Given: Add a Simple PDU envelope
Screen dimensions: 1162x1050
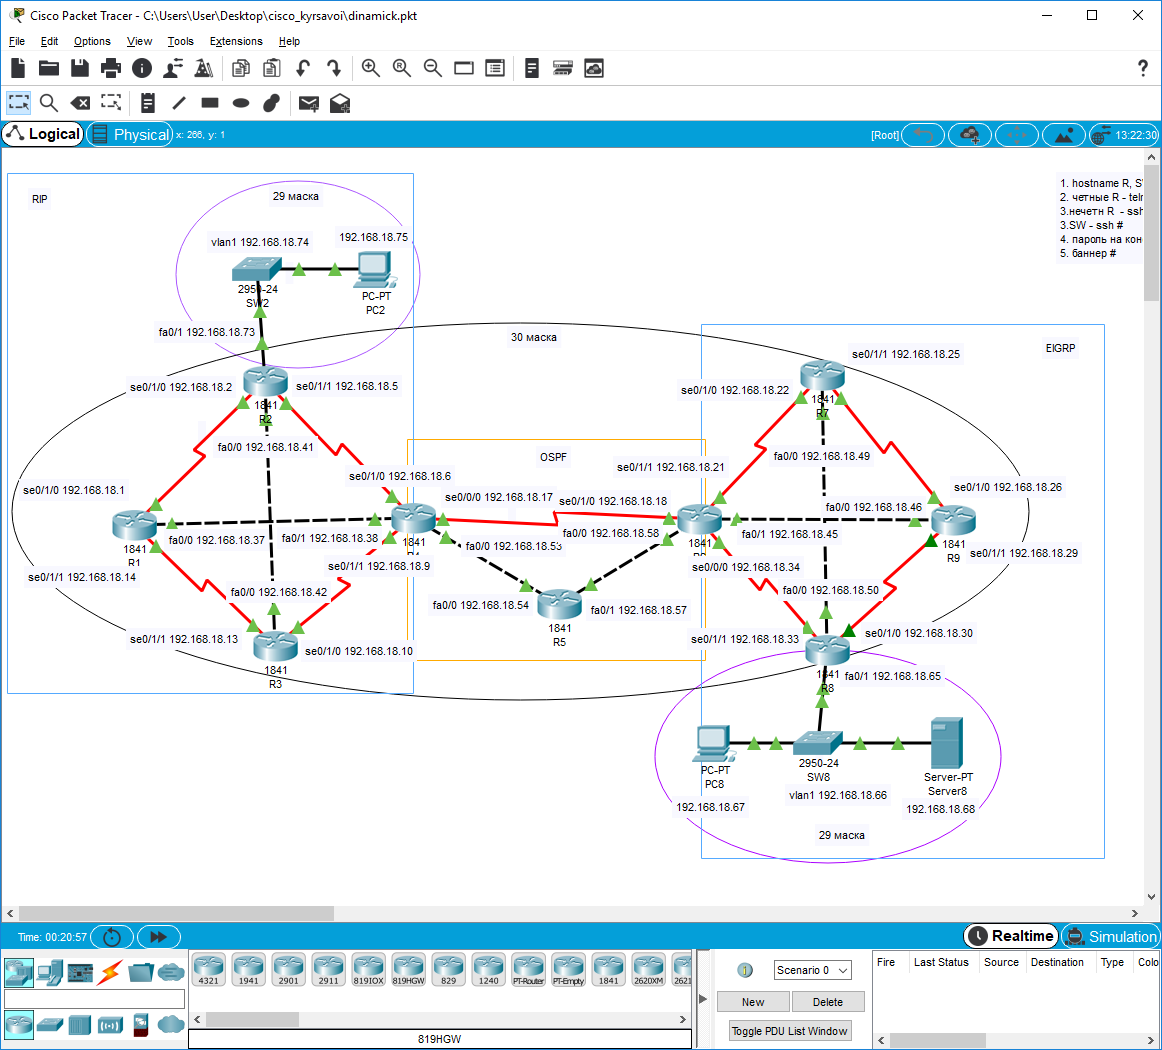Looking at the screenshot, I should pos(309,103).
